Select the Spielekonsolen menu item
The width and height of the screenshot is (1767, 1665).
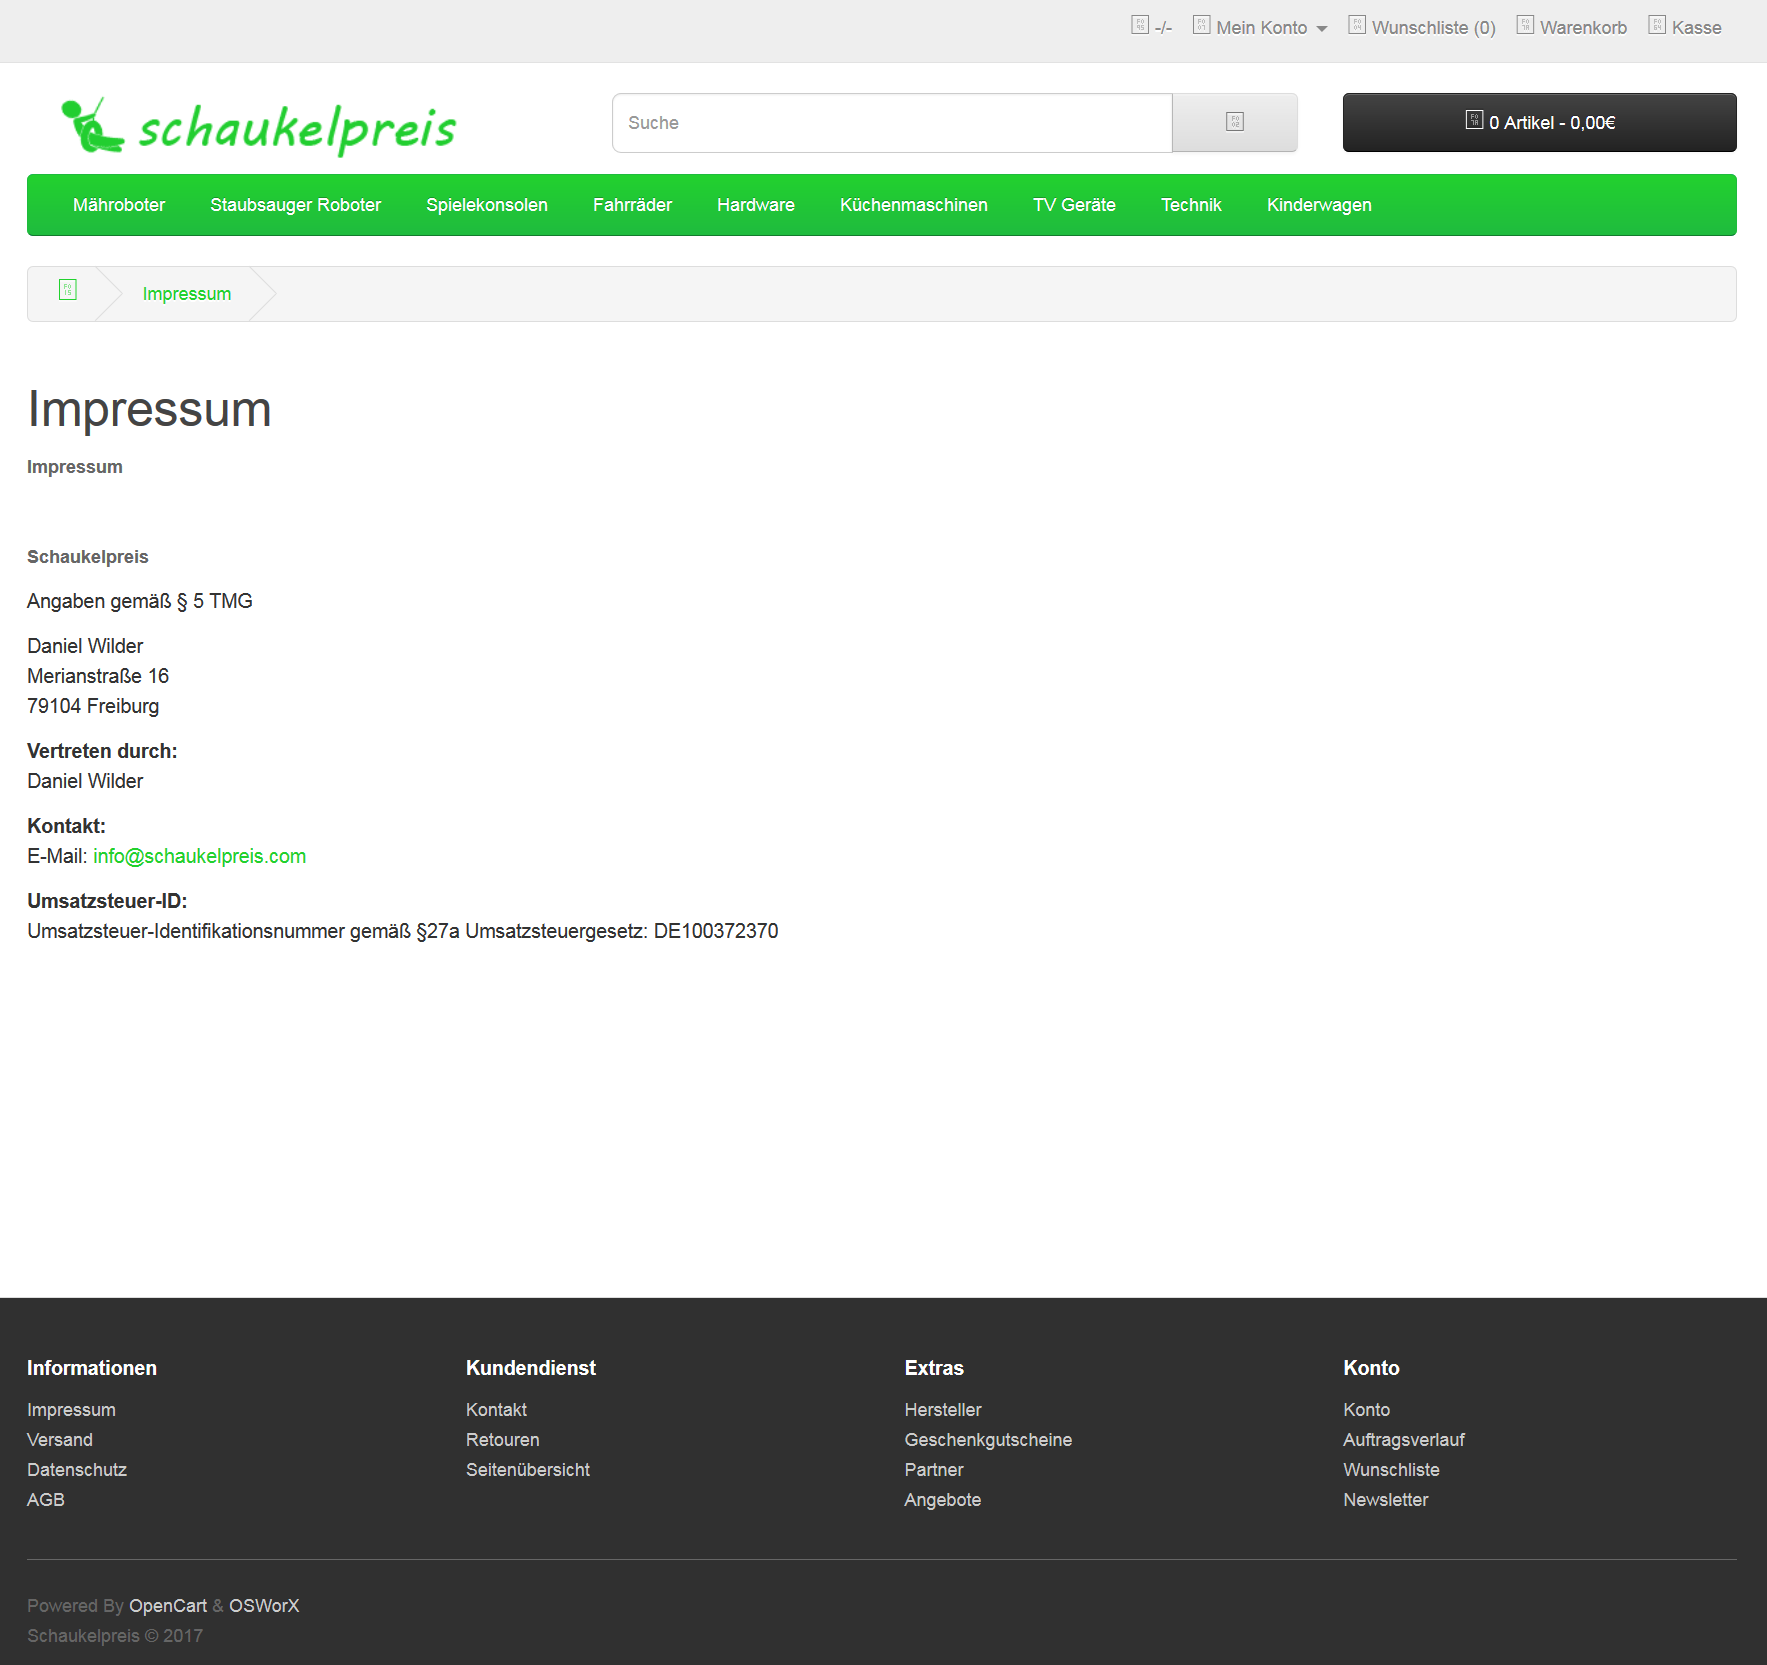click(487, 205)
